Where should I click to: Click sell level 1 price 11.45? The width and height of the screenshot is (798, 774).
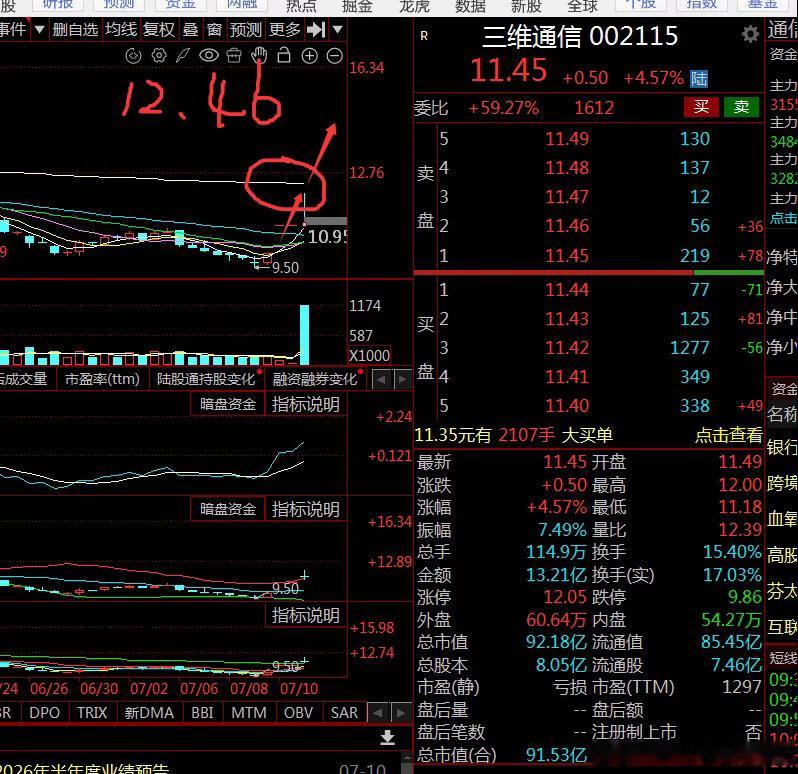pyautogui.click(x=567, y=255)
